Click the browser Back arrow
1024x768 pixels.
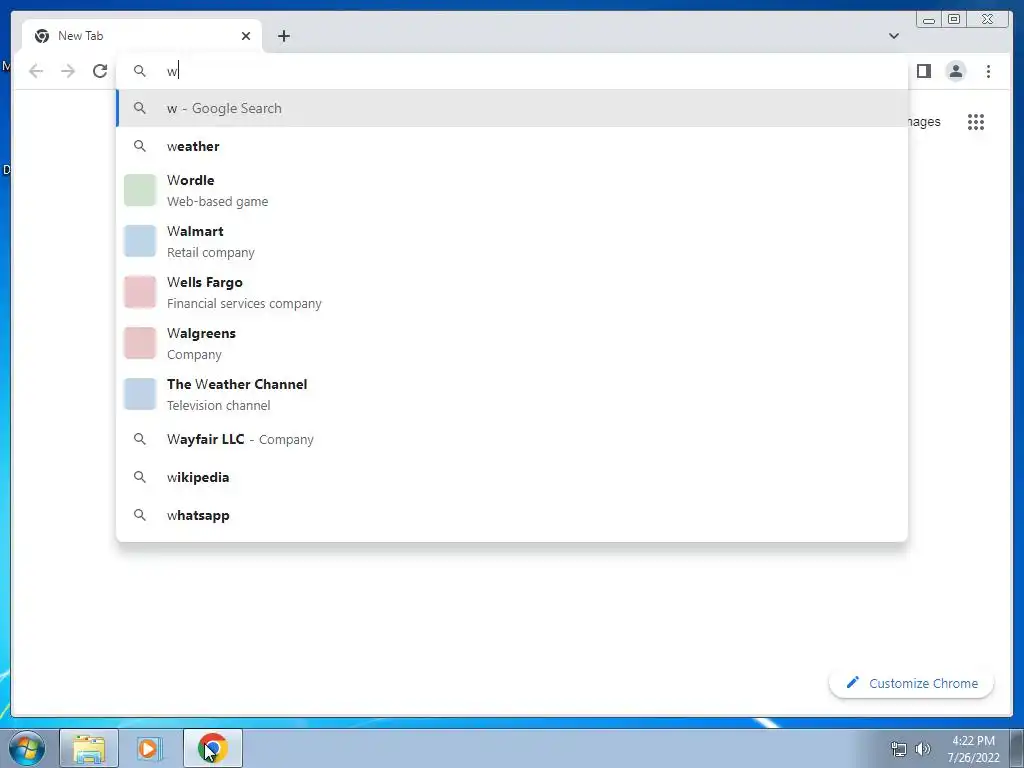[36, 71]
